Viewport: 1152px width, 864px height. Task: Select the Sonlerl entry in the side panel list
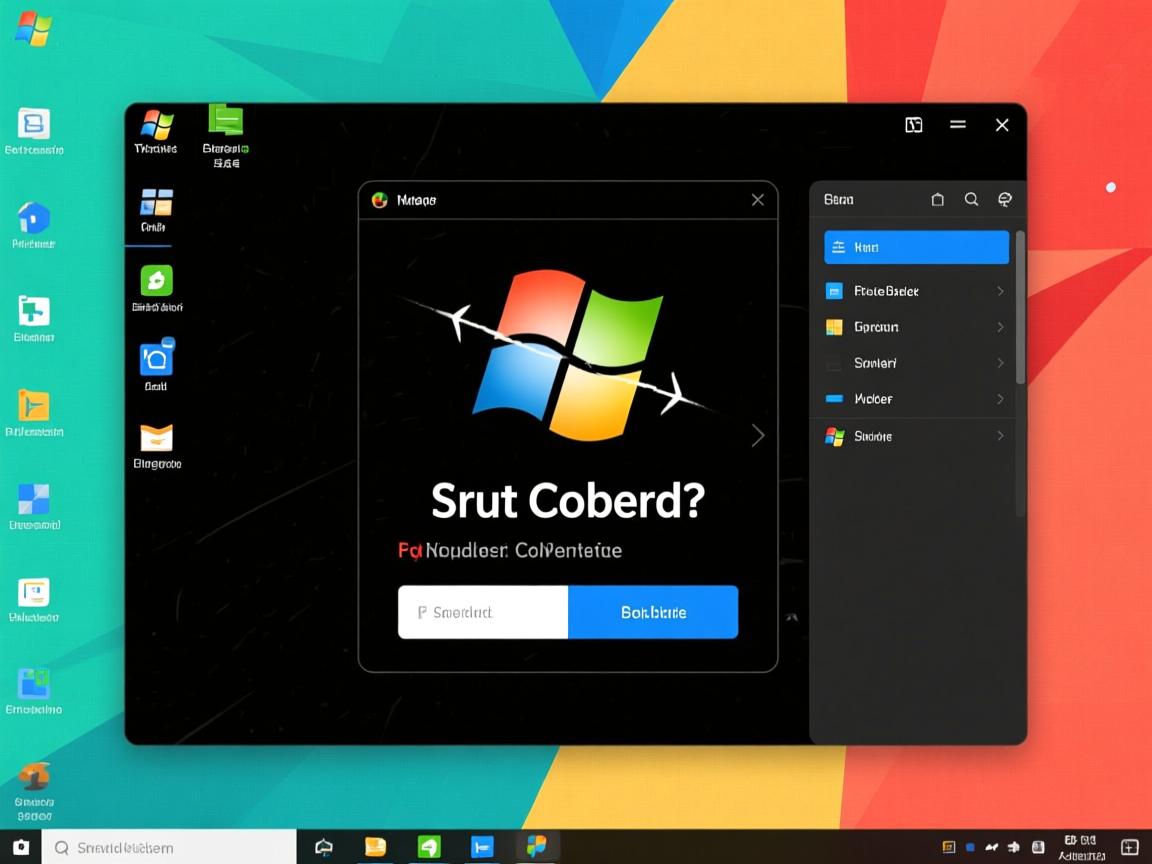(x=875, y=363)
